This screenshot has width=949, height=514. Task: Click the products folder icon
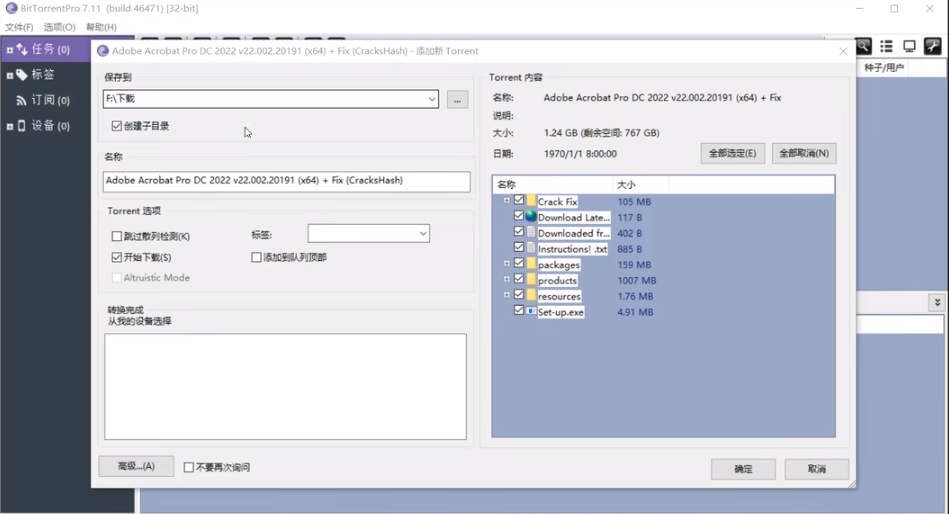tap(531, 280)
